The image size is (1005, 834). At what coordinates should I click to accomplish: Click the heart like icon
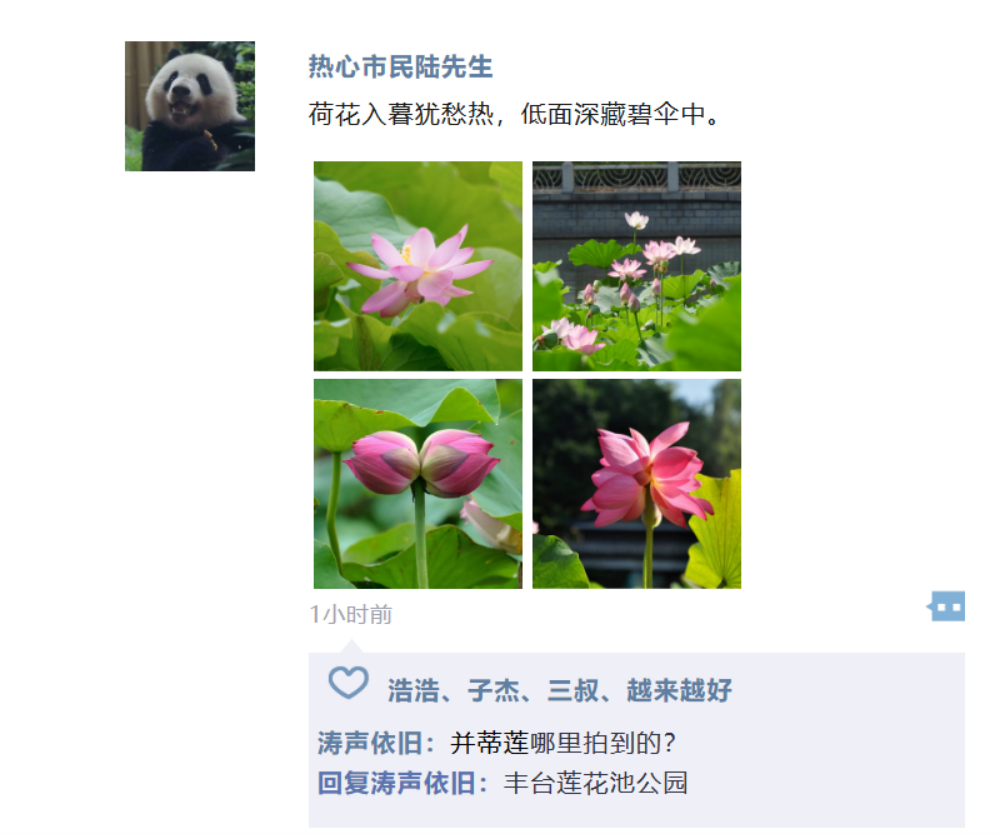coord(349,682)
